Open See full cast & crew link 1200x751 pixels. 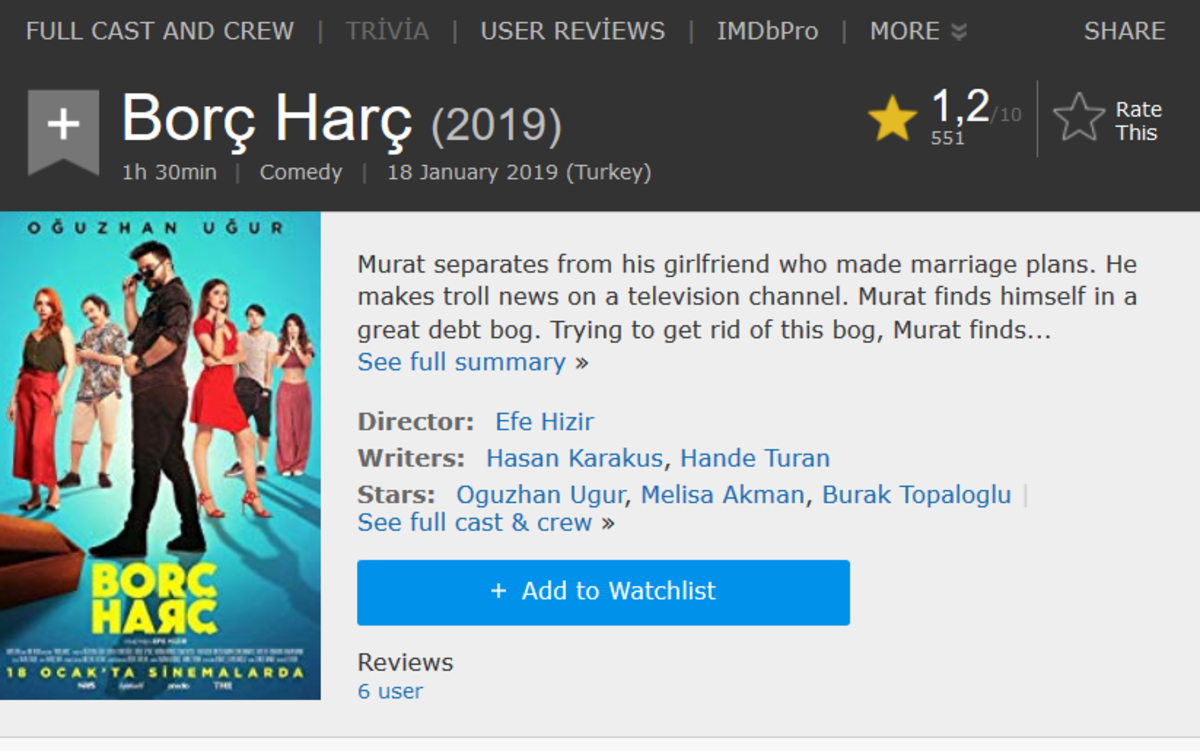pos(475,523)
